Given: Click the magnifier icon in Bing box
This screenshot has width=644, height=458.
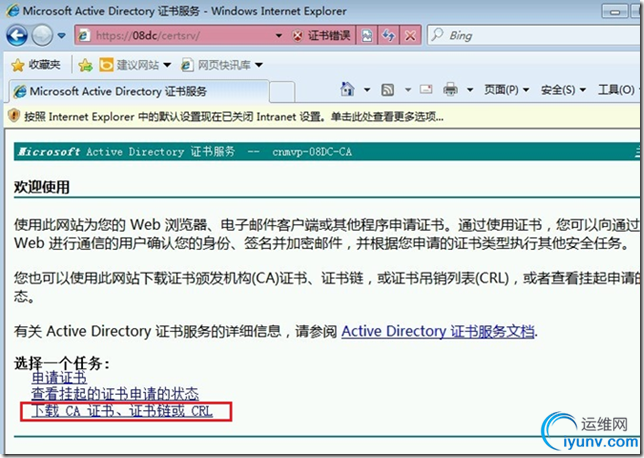Looking at the screenshot, I should (x=437, y=35).
